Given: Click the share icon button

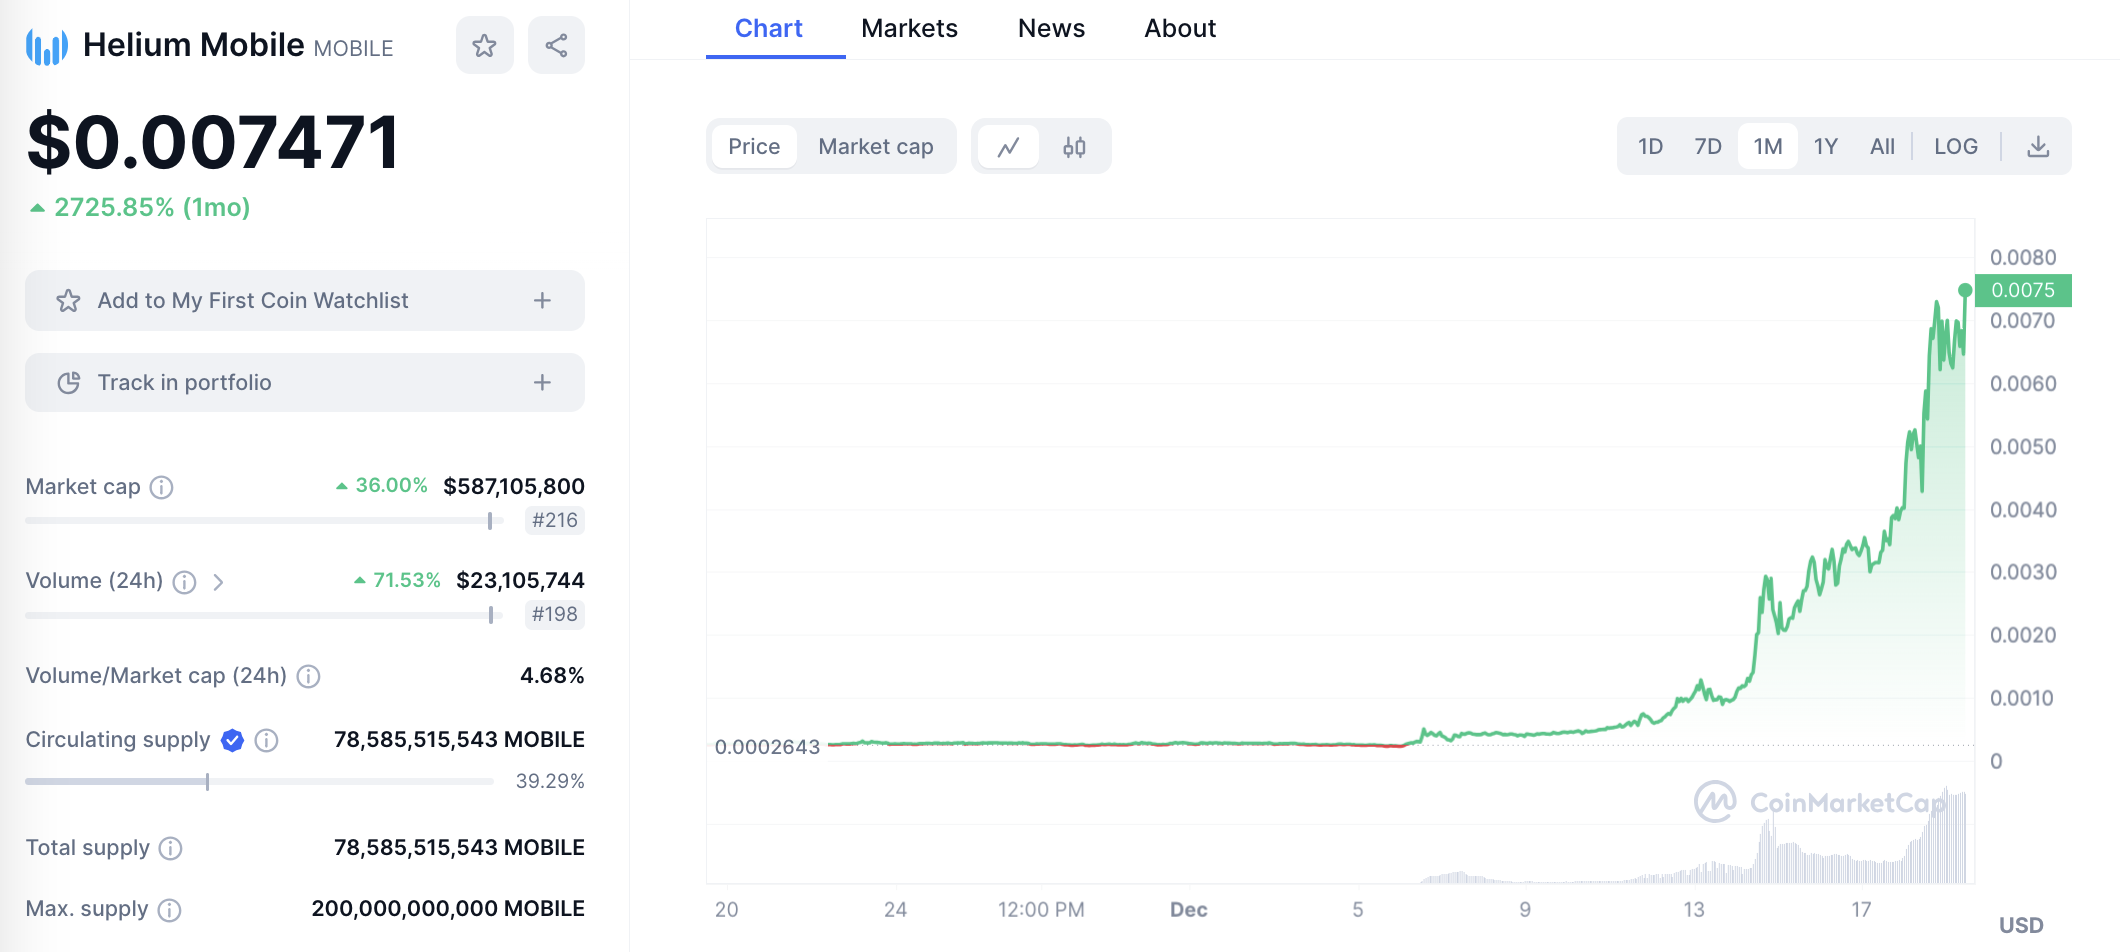Looking at the screenshot, I should (x=556, y=45).
